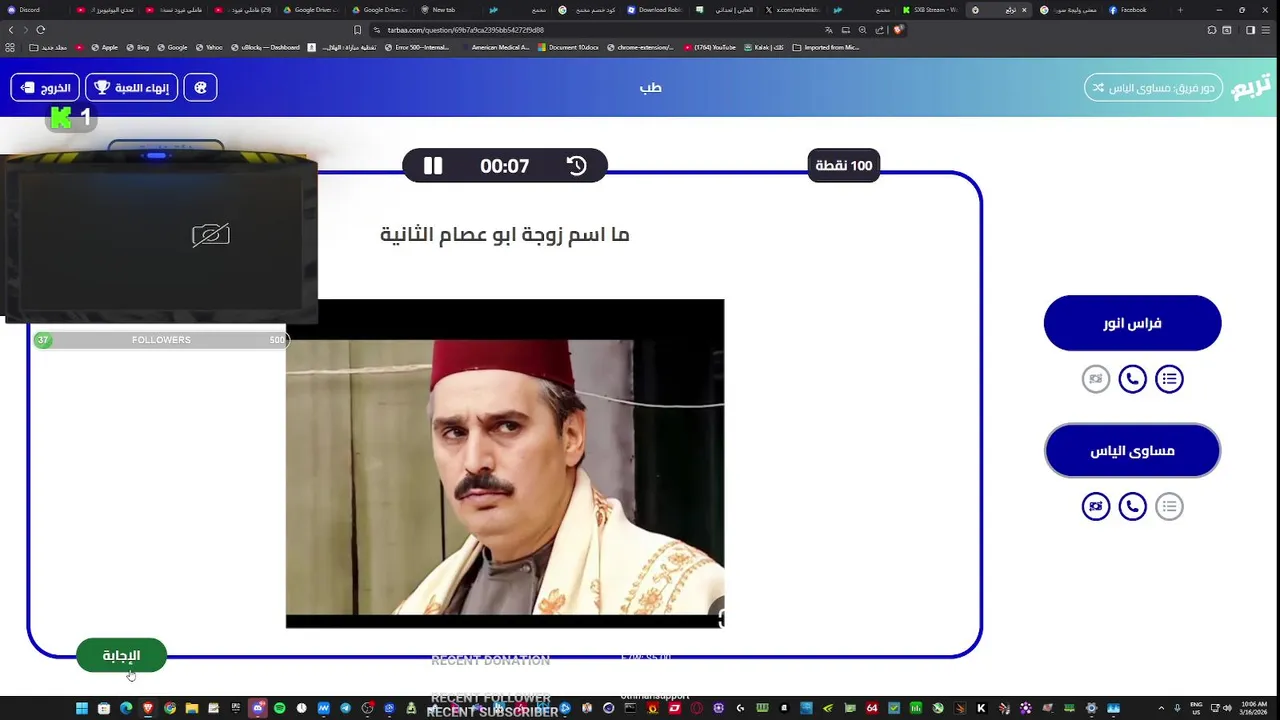Viewport: 1280px width, 720px height.
Task: Click the question image of man in fez
Action: 505,464
